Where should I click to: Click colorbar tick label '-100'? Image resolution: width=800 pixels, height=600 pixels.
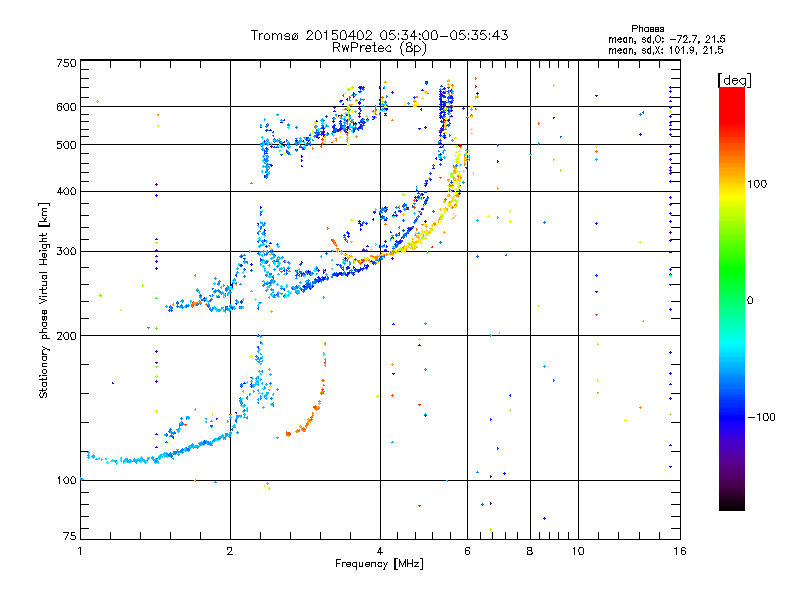(x=761, y=417)
